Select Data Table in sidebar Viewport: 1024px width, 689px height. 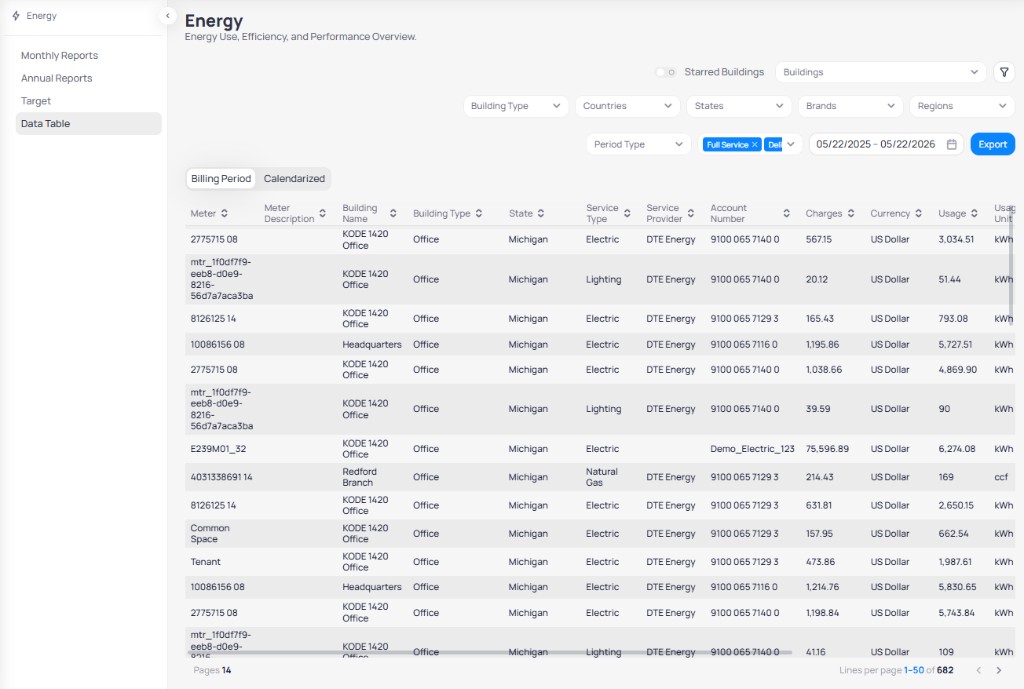[89, 123]
